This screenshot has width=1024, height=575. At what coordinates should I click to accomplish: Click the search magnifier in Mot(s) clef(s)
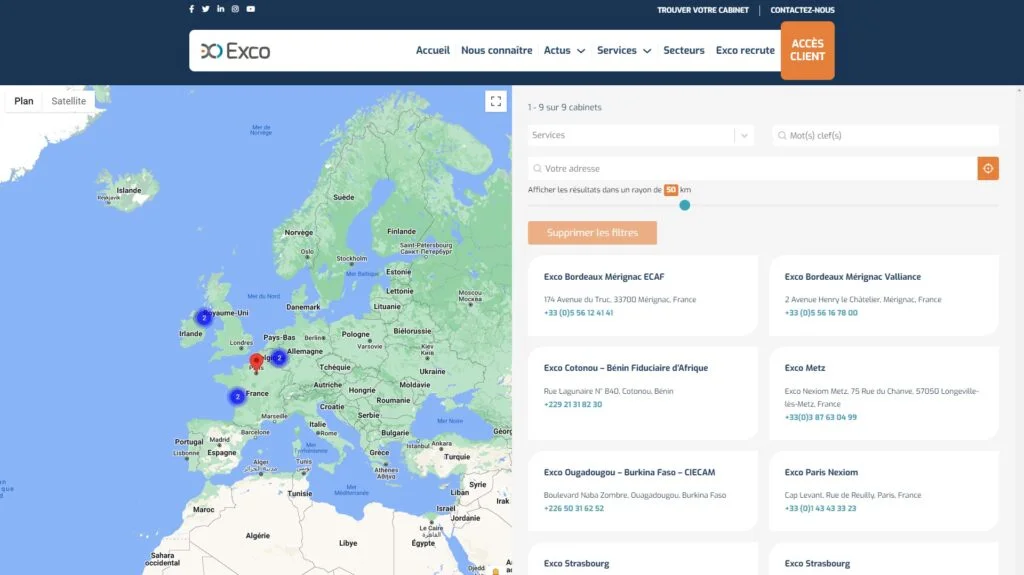coord(782,135)
